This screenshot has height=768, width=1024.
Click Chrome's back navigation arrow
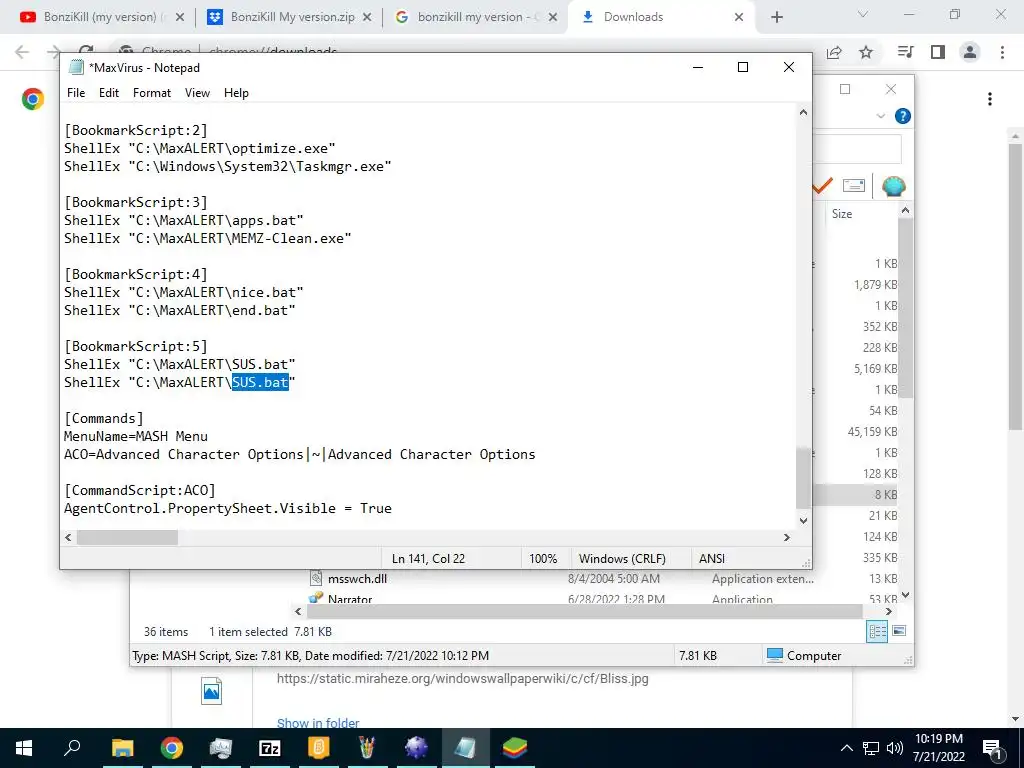click(x=22, y=52)
